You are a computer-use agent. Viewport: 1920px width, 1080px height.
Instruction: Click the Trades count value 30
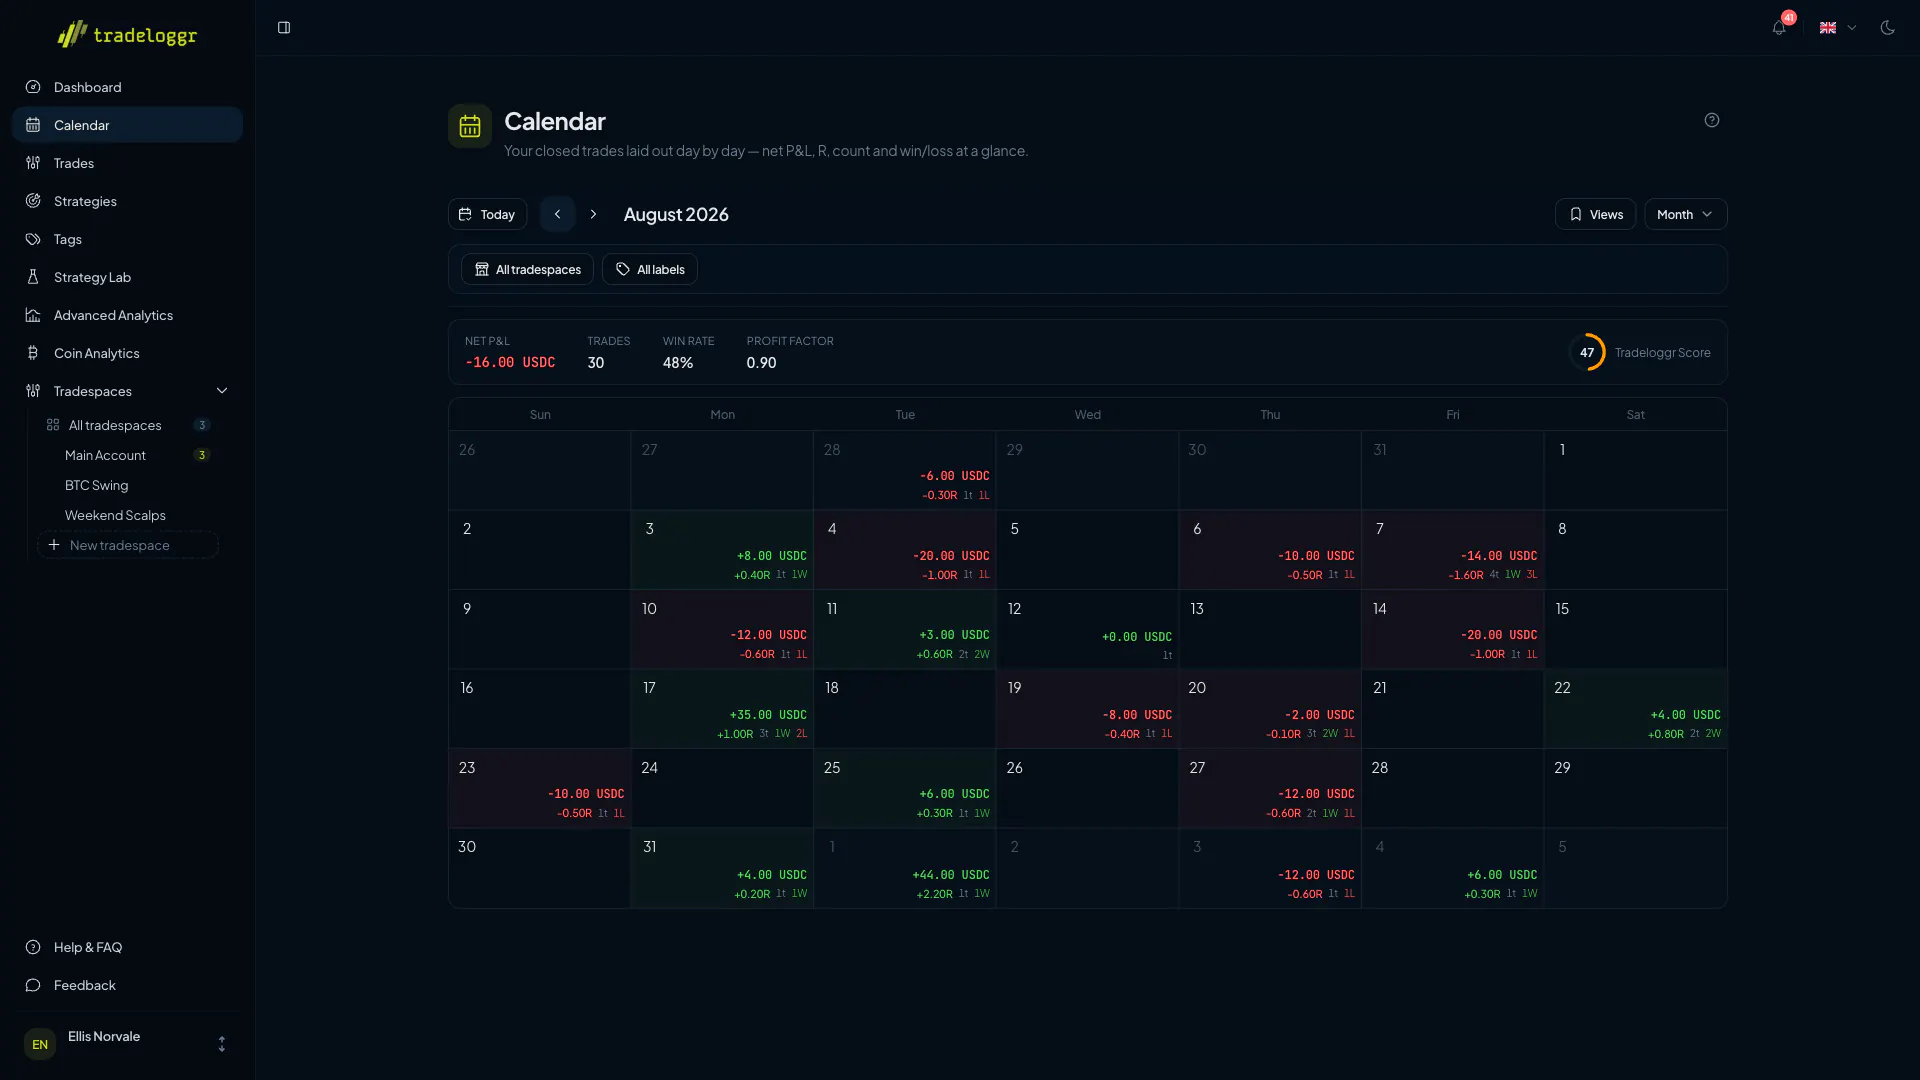coord(595,362)
